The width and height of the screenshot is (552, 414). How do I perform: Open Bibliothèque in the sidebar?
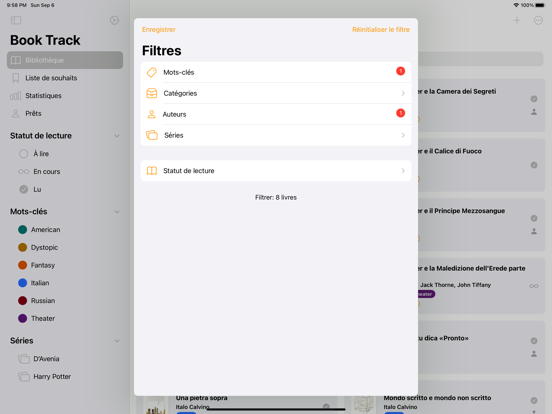point(65,60)
